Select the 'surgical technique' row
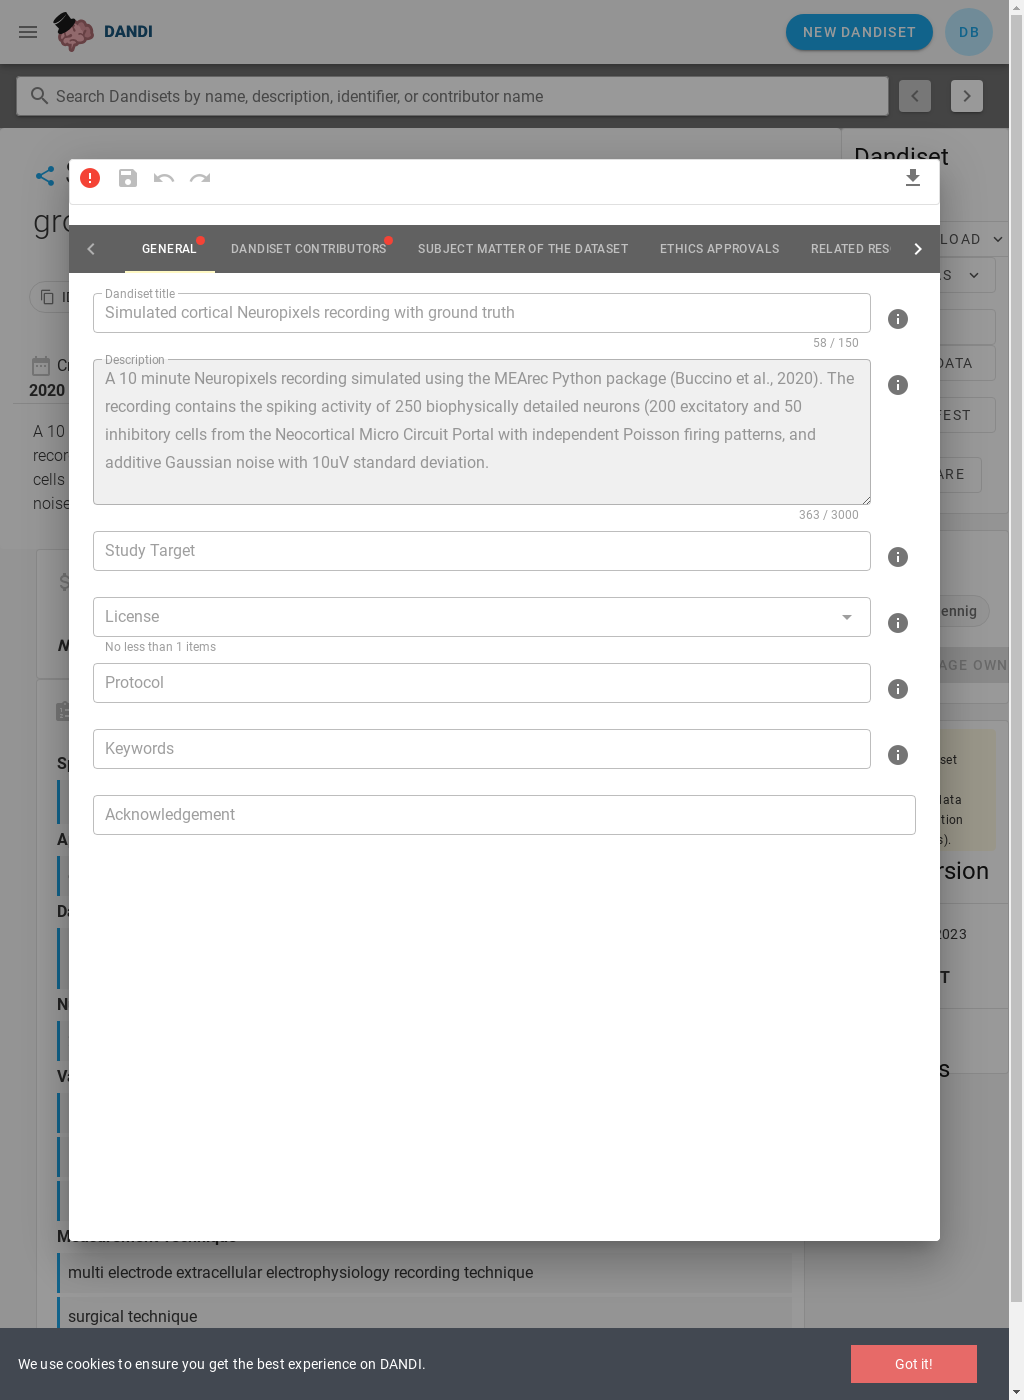The width and height of the screenshot is (1024, 1400). coord(425,1315)
